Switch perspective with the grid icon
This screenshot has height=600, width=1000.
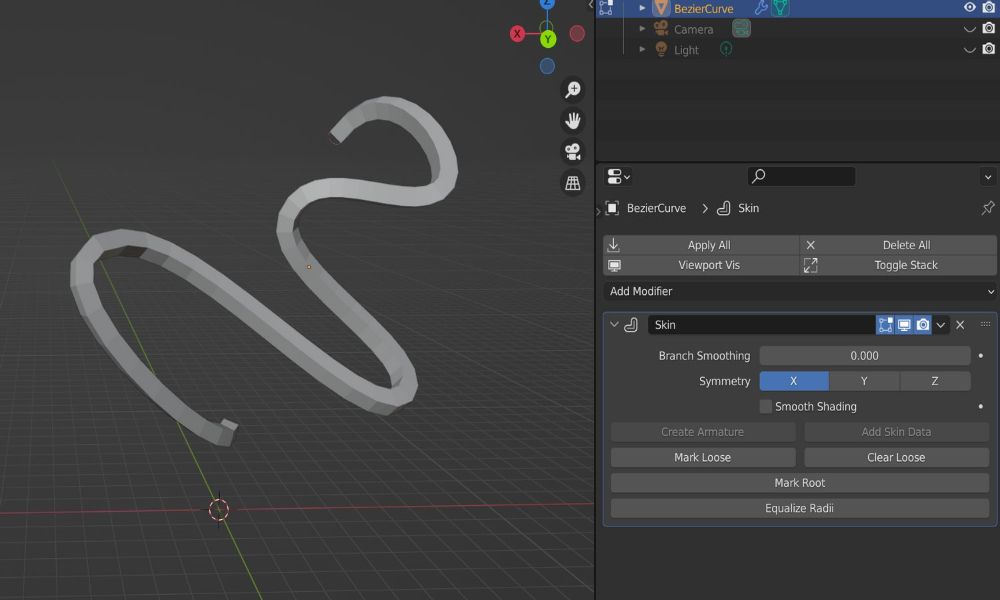coord(573,183)
